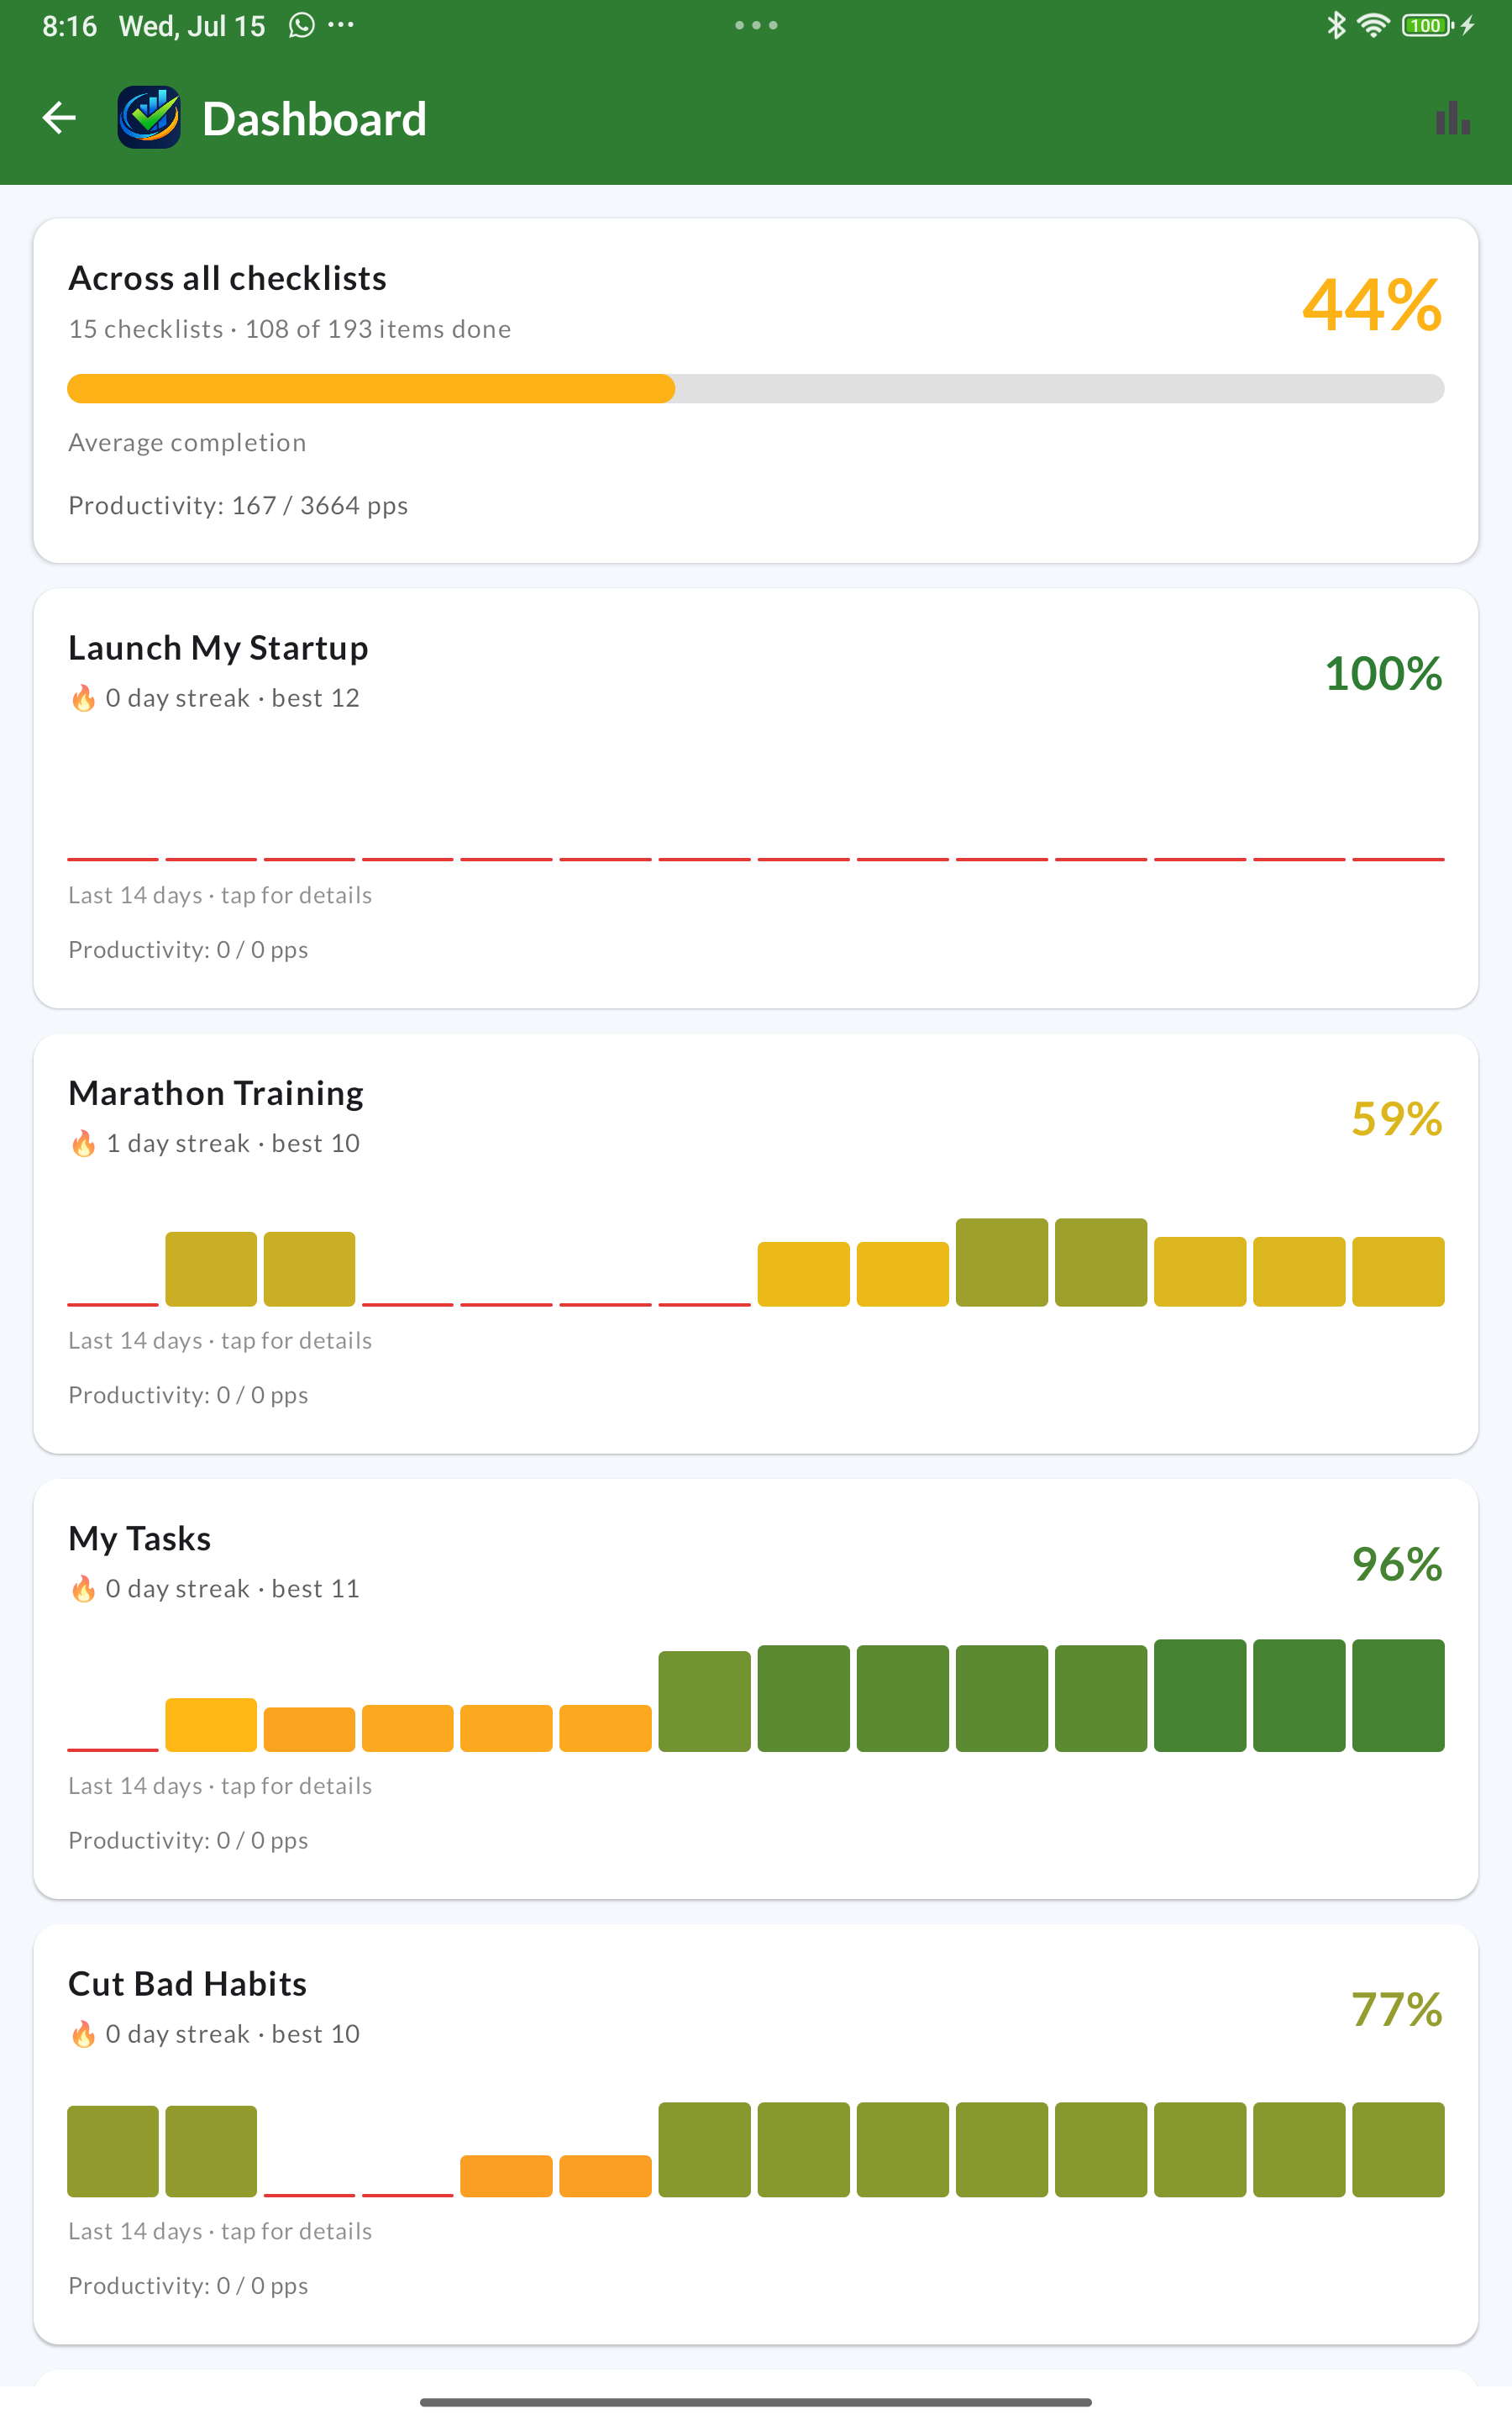Tap the first yellow bar in My Tasks chart

[211, 1724]
